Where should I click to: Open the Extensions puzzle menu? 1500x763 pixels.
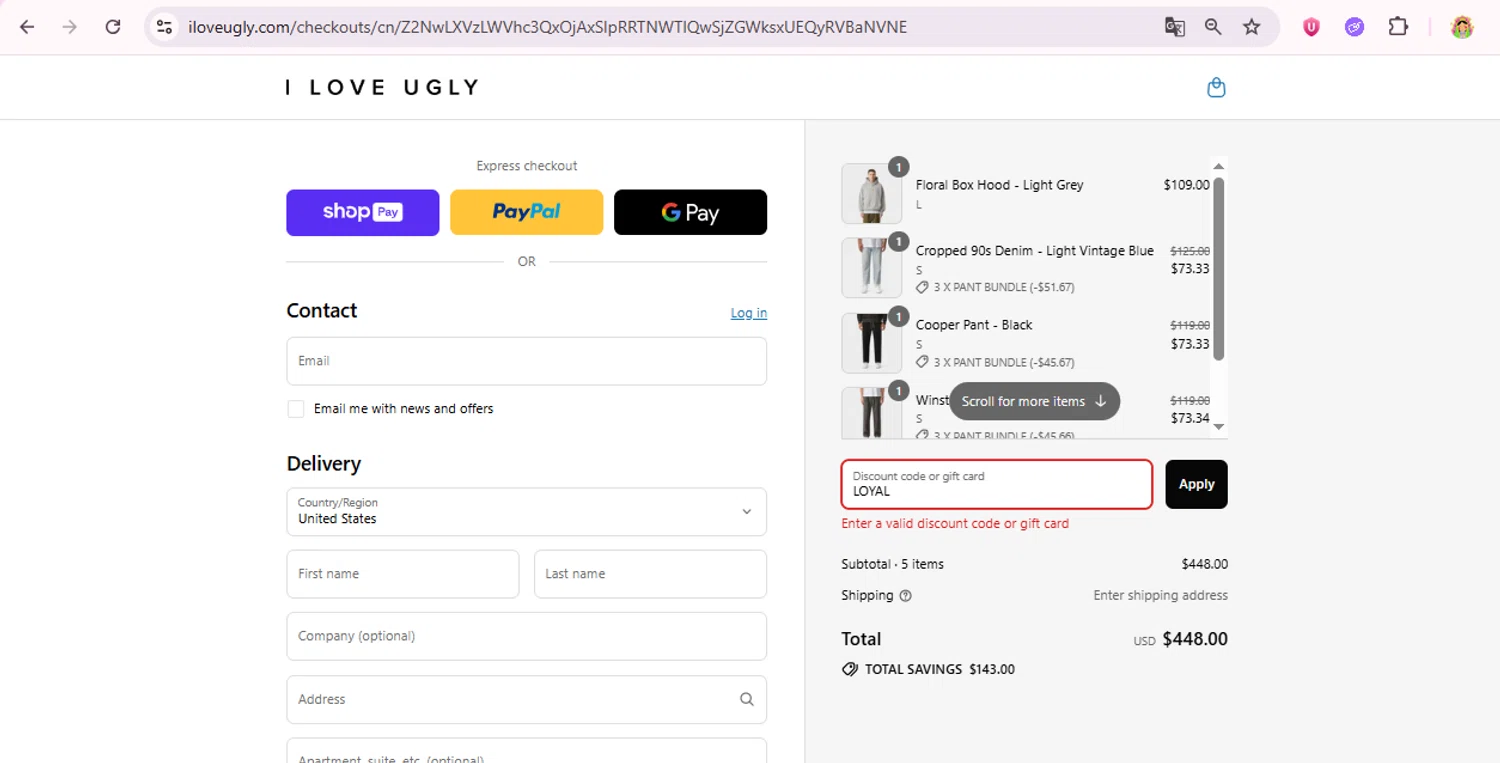(1398, 27)
